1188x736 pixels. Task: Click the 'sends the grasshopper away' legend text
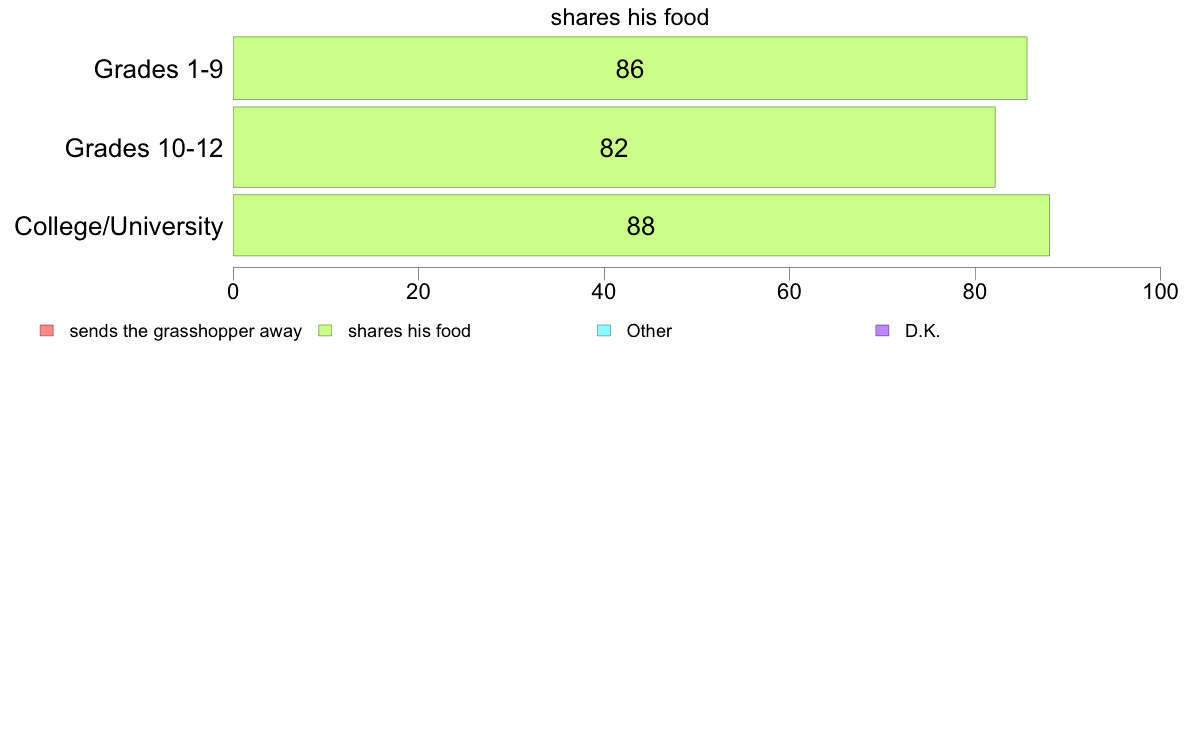pyautogui.click(x=186, y=331)
